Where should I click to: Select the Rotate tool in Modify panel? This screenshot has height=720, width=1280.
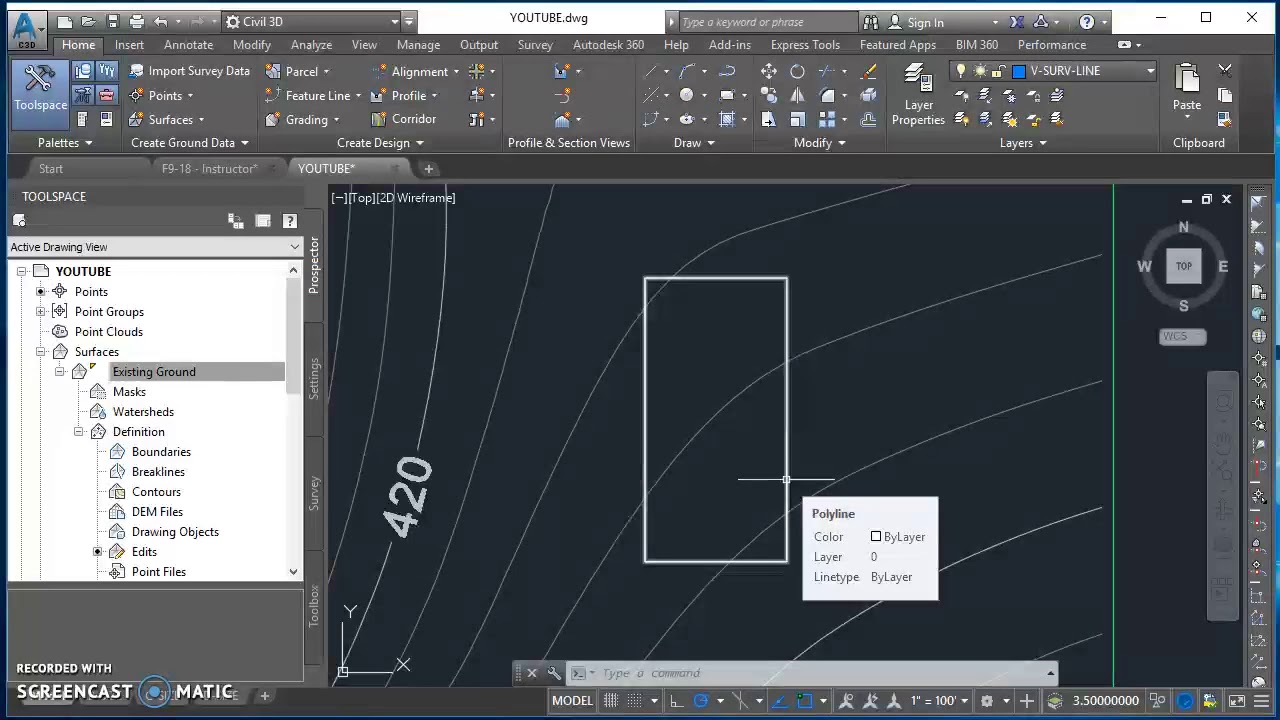pos(797,71)
